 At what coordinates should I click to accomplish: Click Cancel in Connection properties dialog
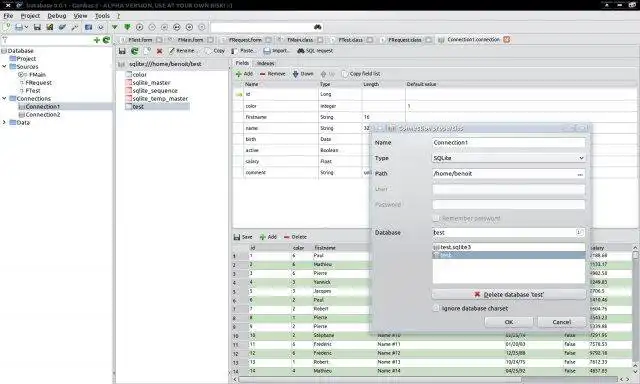click(562, 322)
